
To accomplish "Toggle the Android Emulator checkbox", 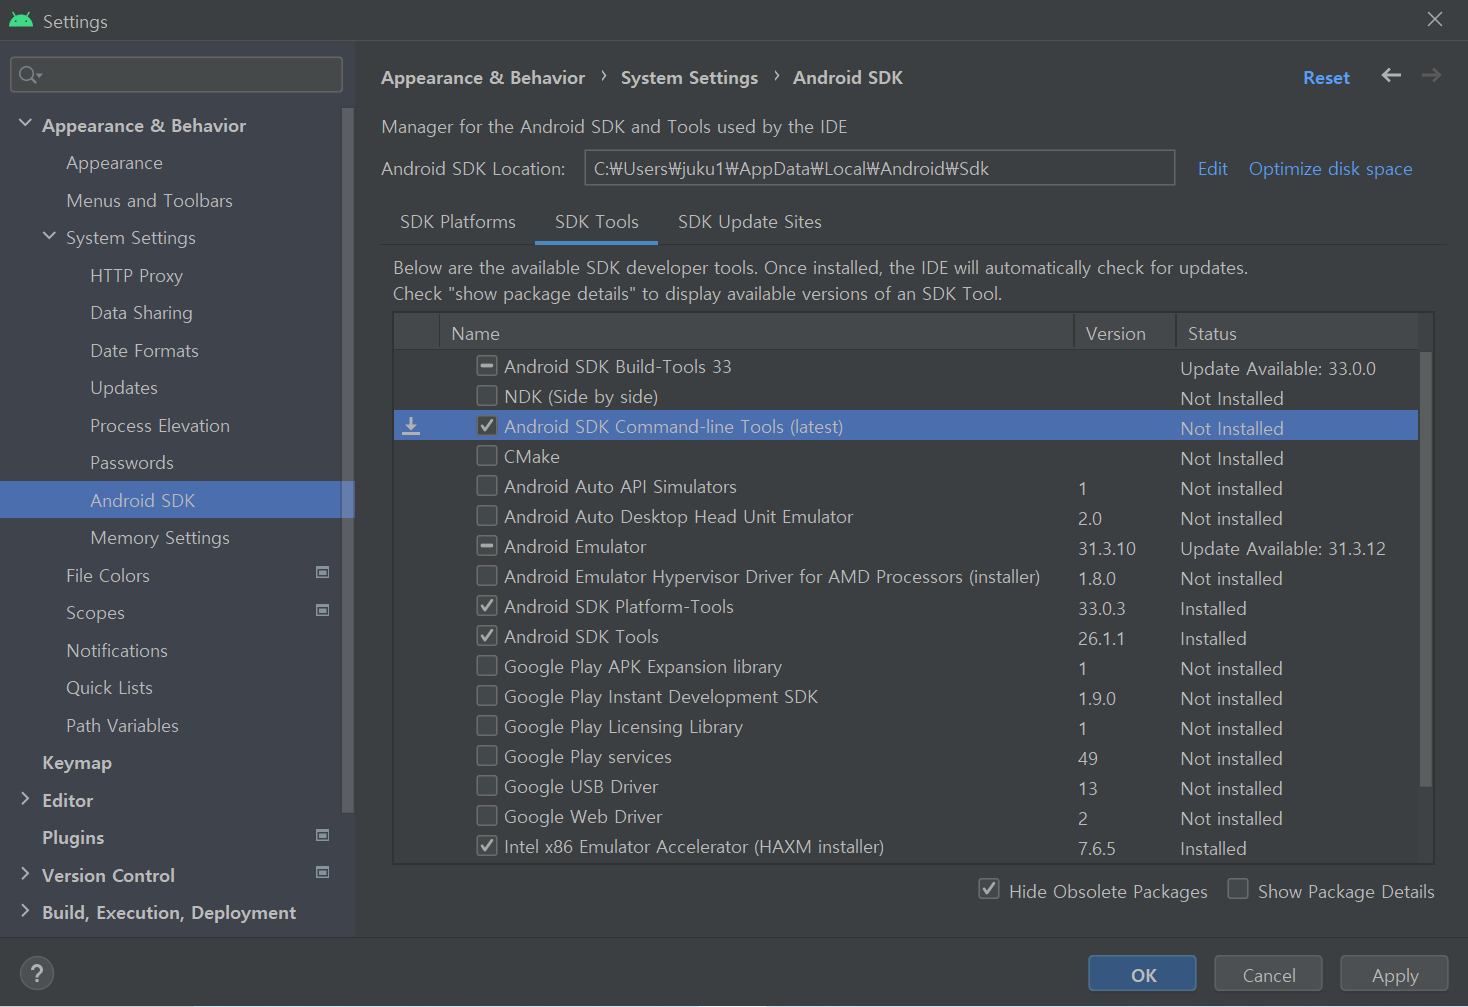I will pos(487,546).
